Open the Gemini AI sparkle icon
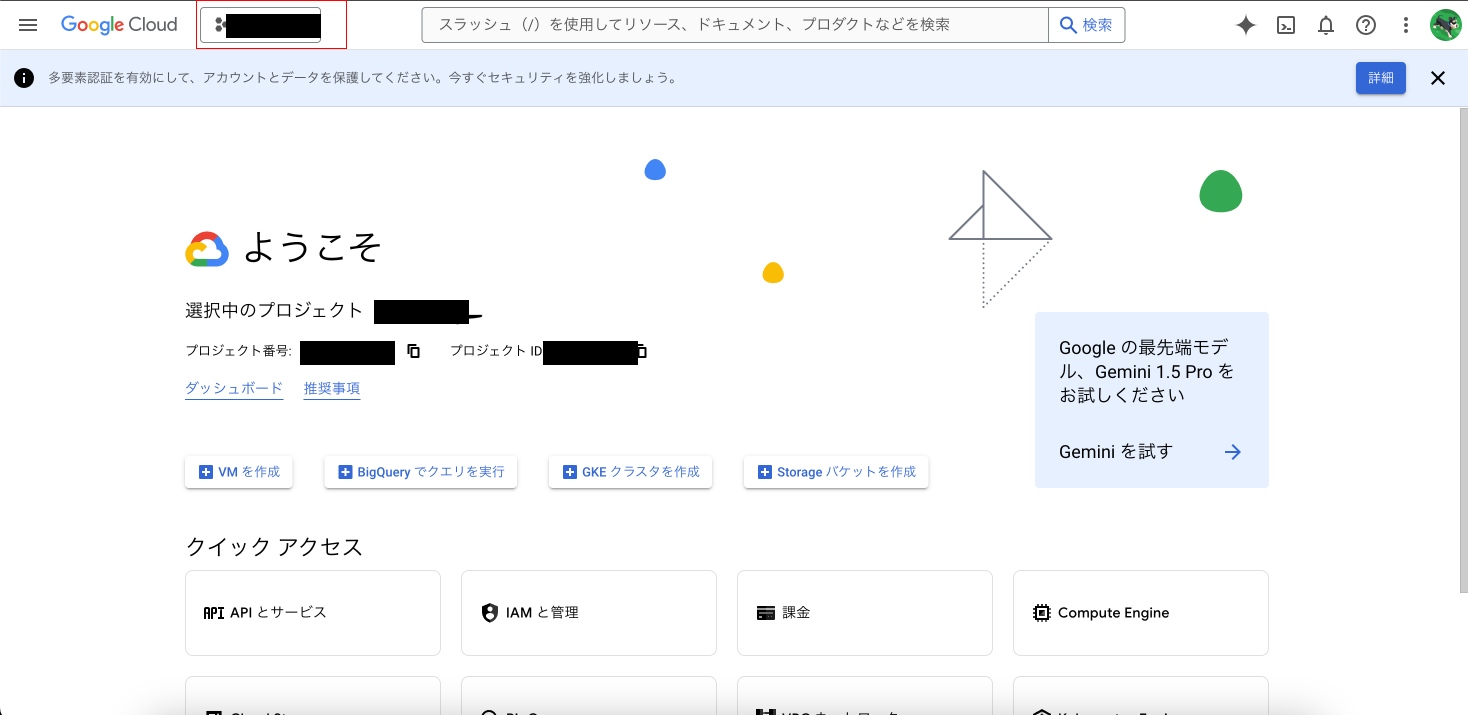Image resolution: width=1468 pixels, height=715 pixels. pos(1246,26)
